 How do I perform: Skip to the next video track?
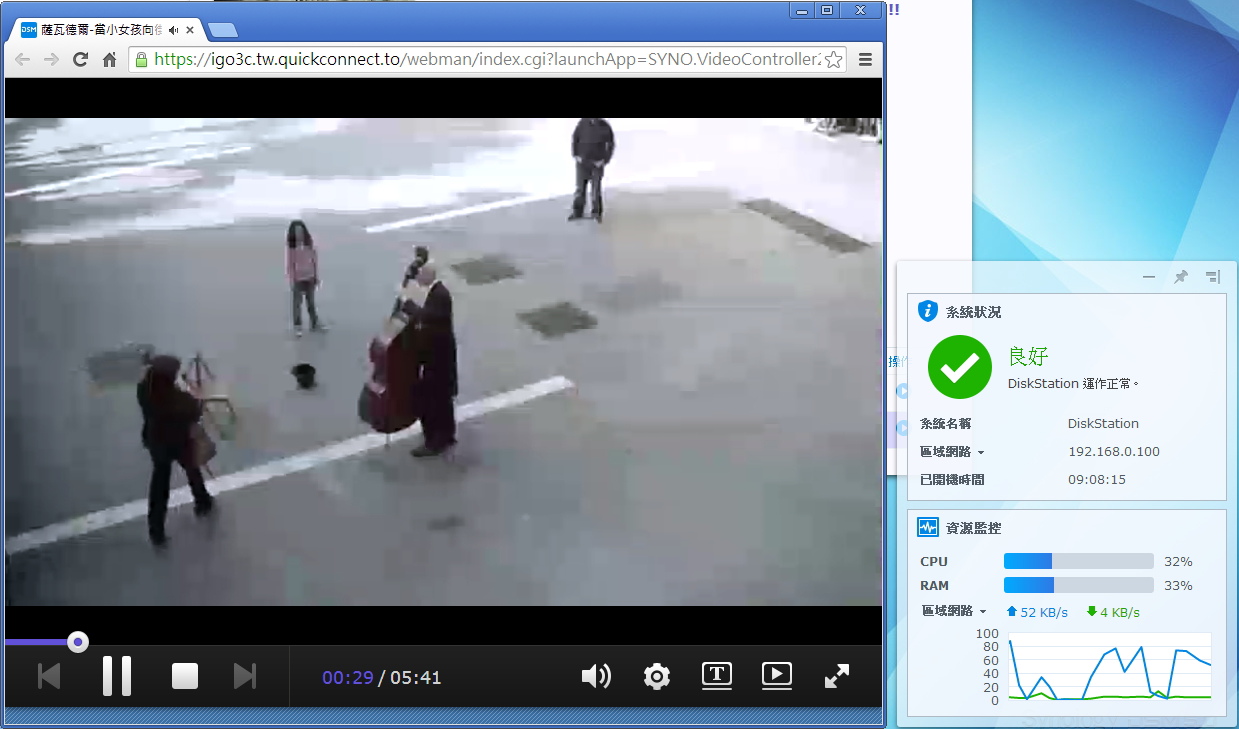(245, 676)
